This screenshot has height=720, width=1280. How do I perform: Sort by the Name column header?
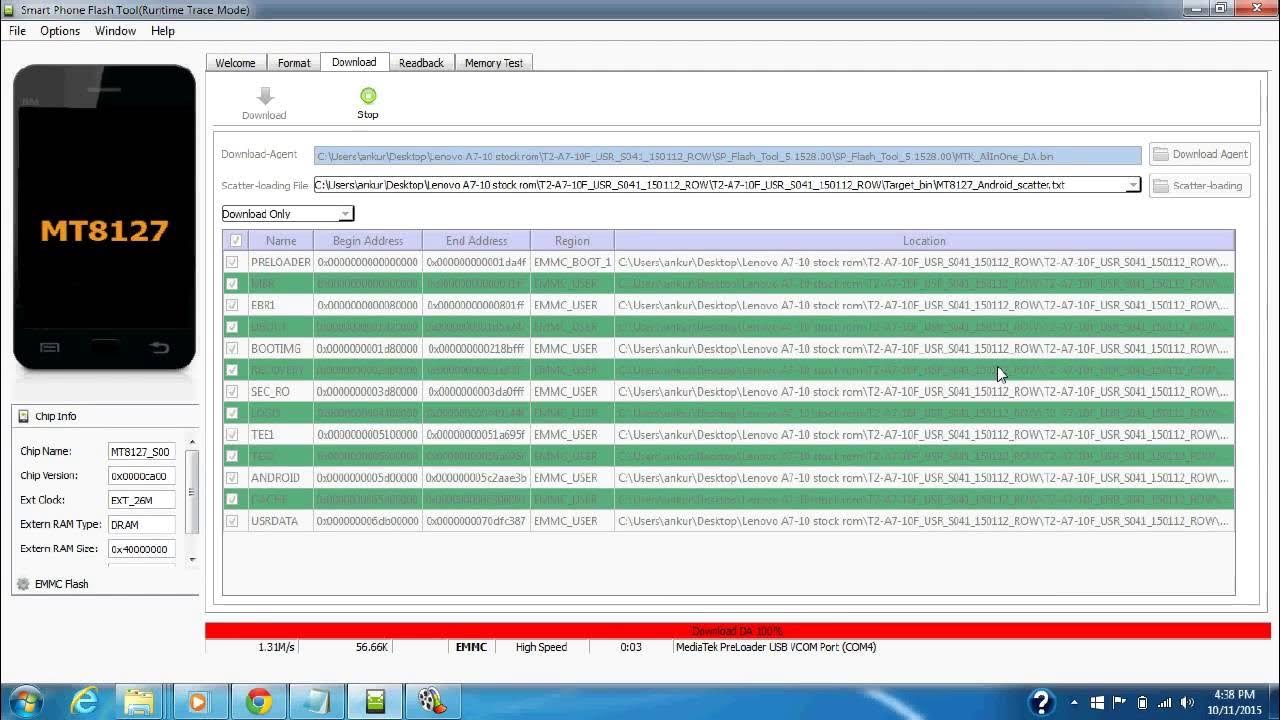(281, 241)
